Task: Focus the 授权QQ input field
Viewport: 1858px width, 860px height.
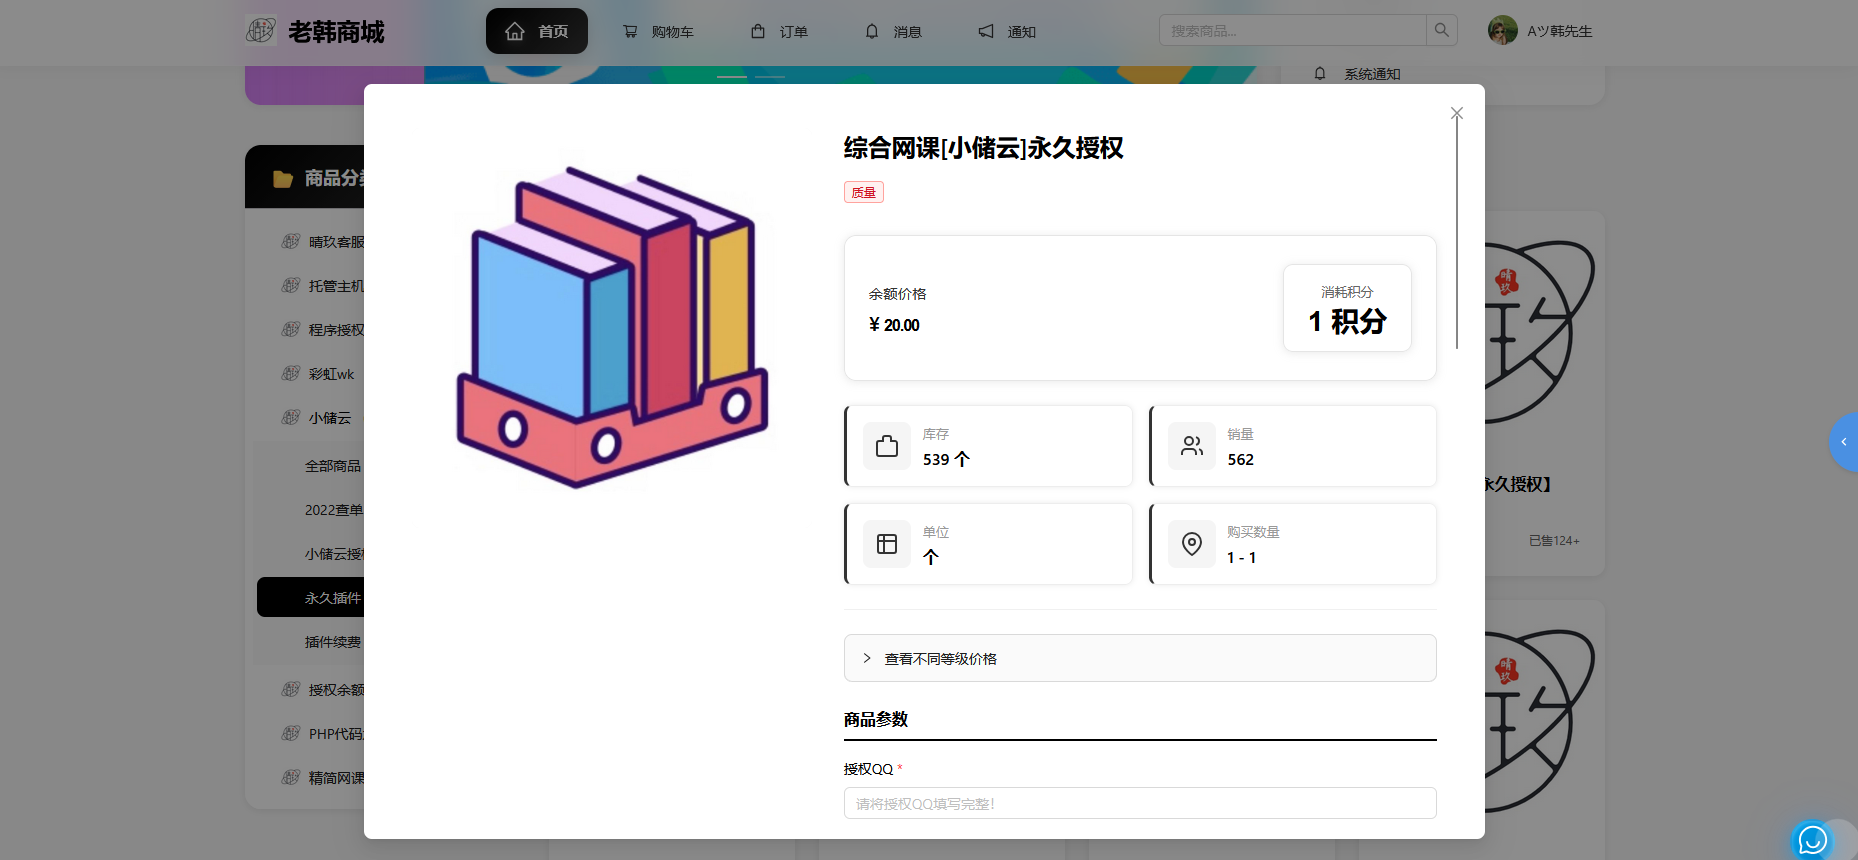Action: pyautogui.click(x=1139, y=803)
